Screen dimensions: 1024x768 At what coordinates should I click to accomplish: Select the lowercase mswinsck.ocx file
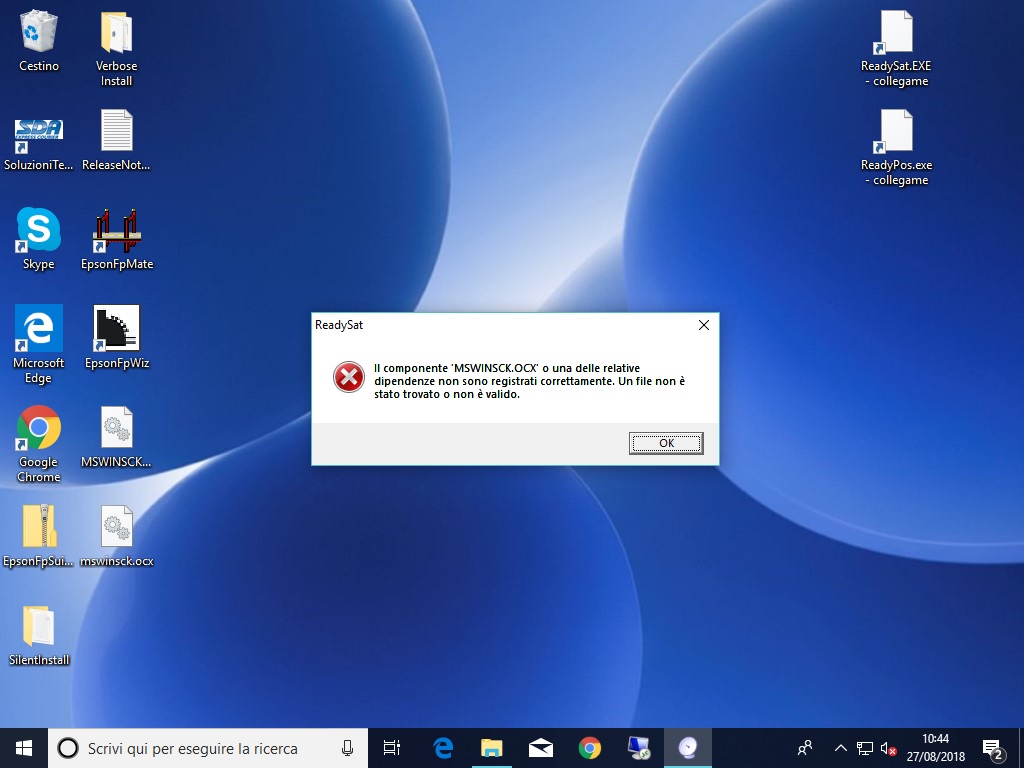(x=116, y=536)
